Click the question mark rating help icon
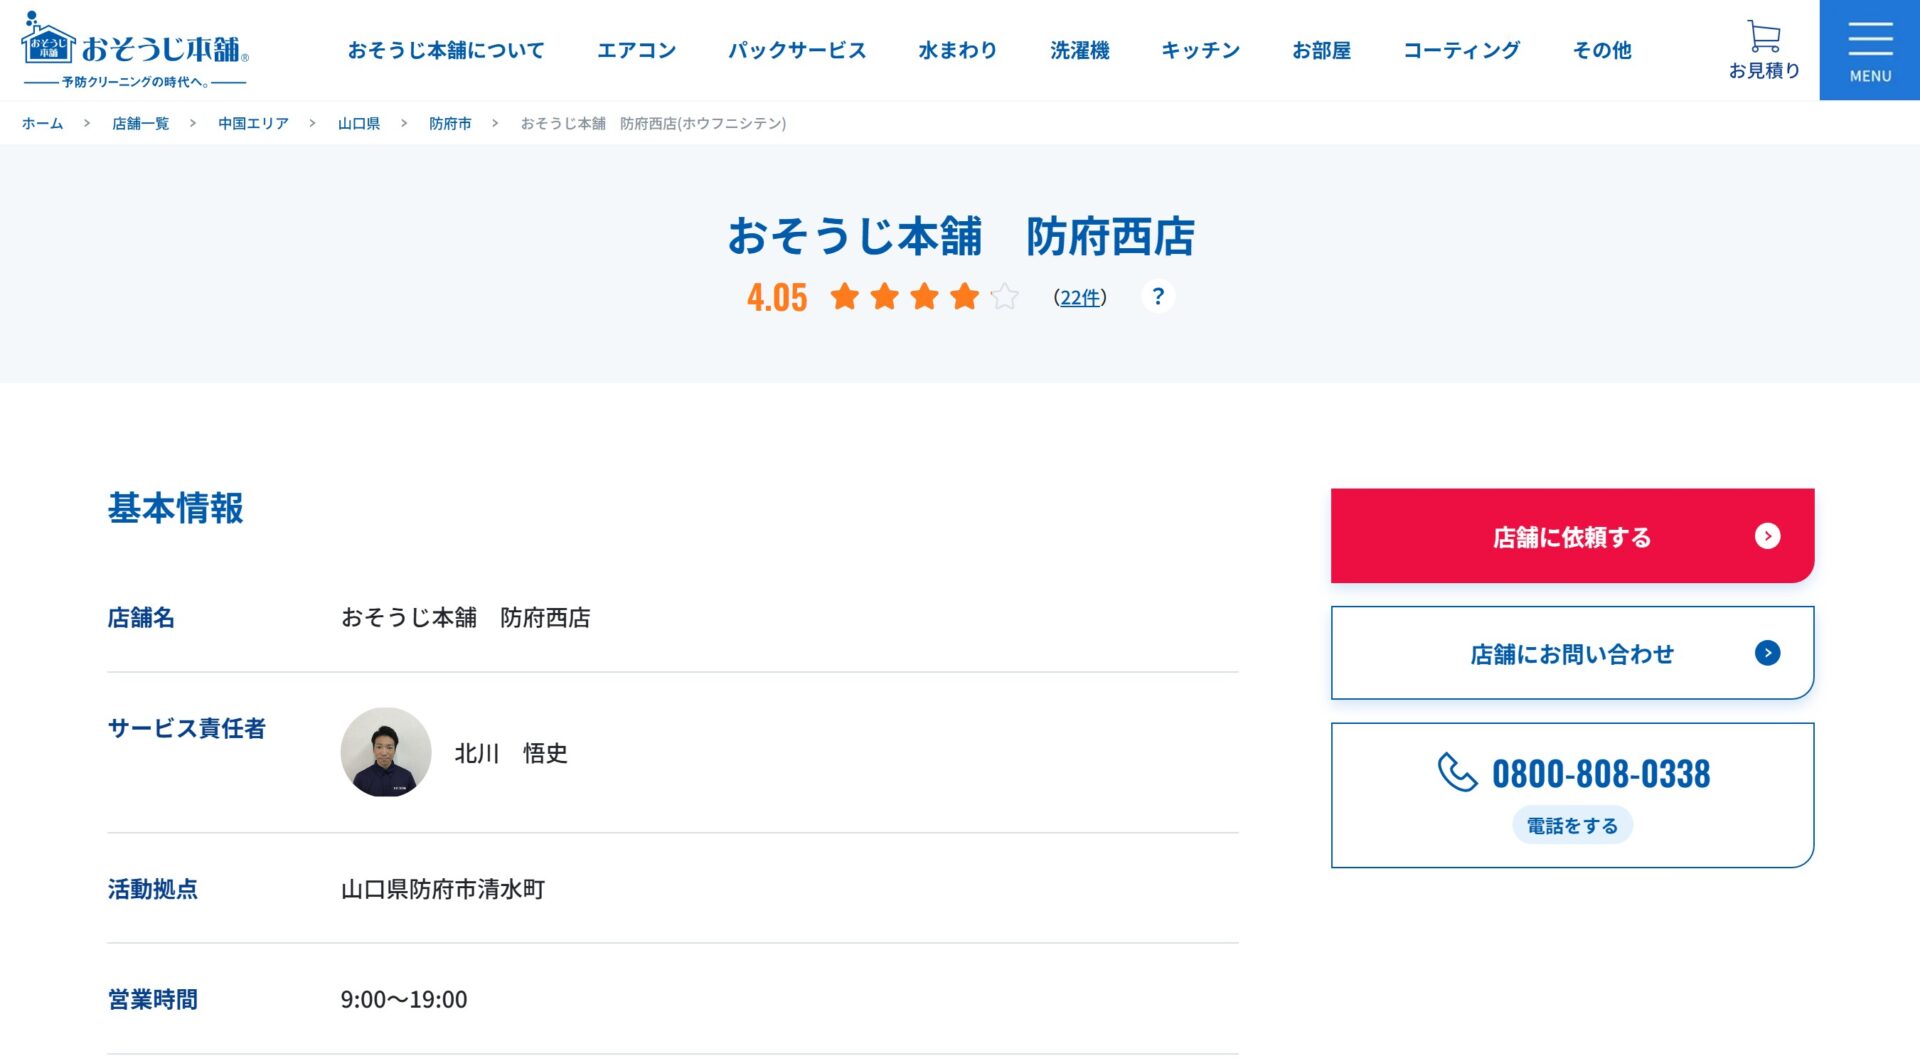 click(x=1158, y=296)
